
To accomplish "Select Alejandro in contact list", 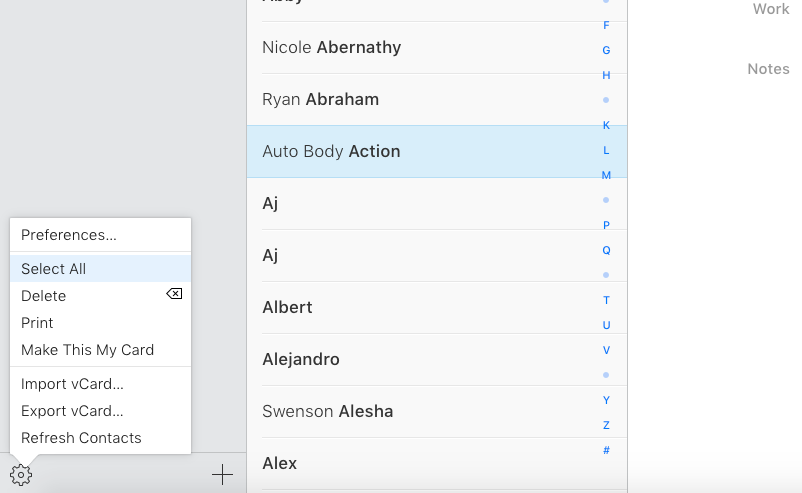I will click(x=301, y=359).
